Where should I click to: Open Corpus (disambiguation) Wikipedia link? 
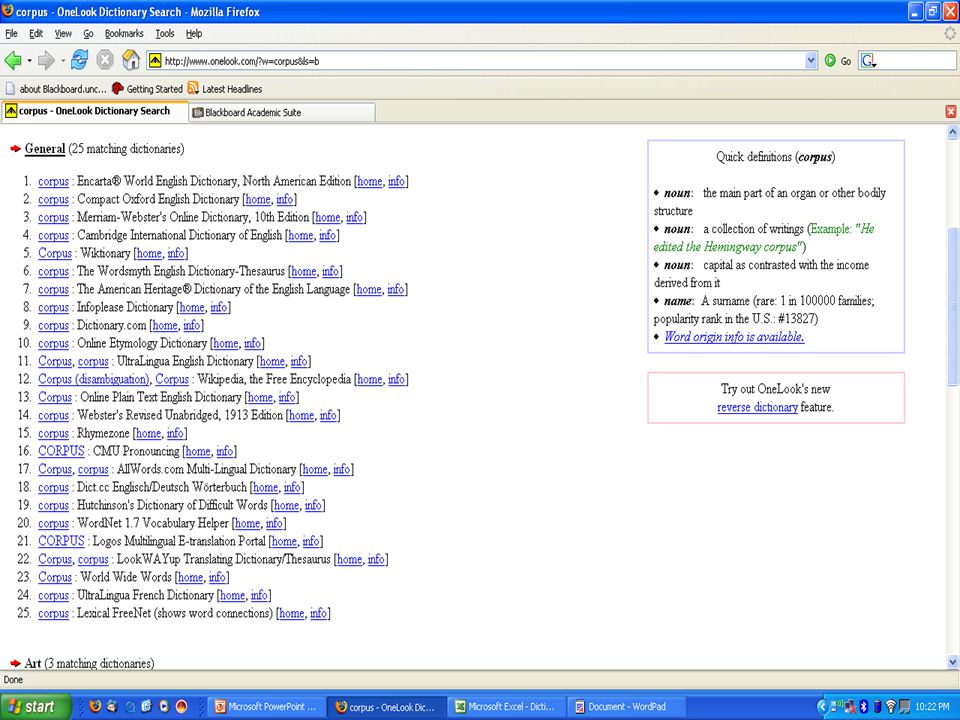[x=93, y=380]
